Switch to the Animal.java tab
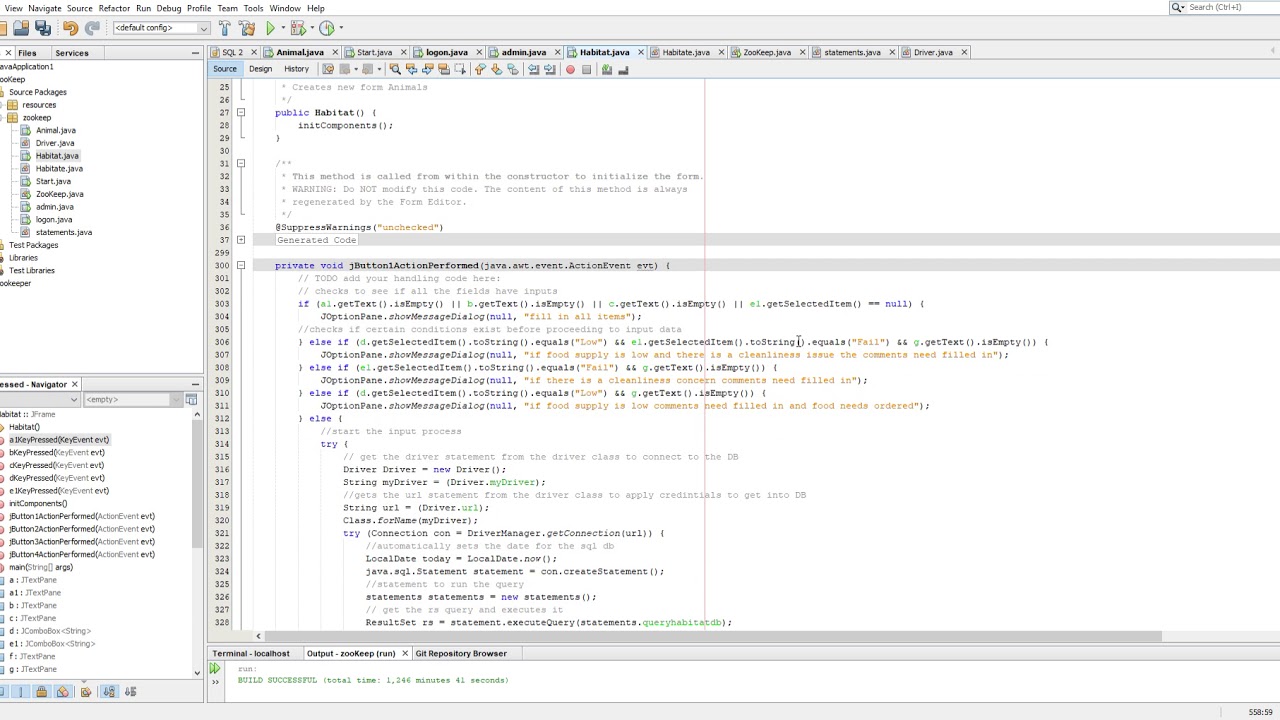1280x720 pixels. [x=299, y=52]
